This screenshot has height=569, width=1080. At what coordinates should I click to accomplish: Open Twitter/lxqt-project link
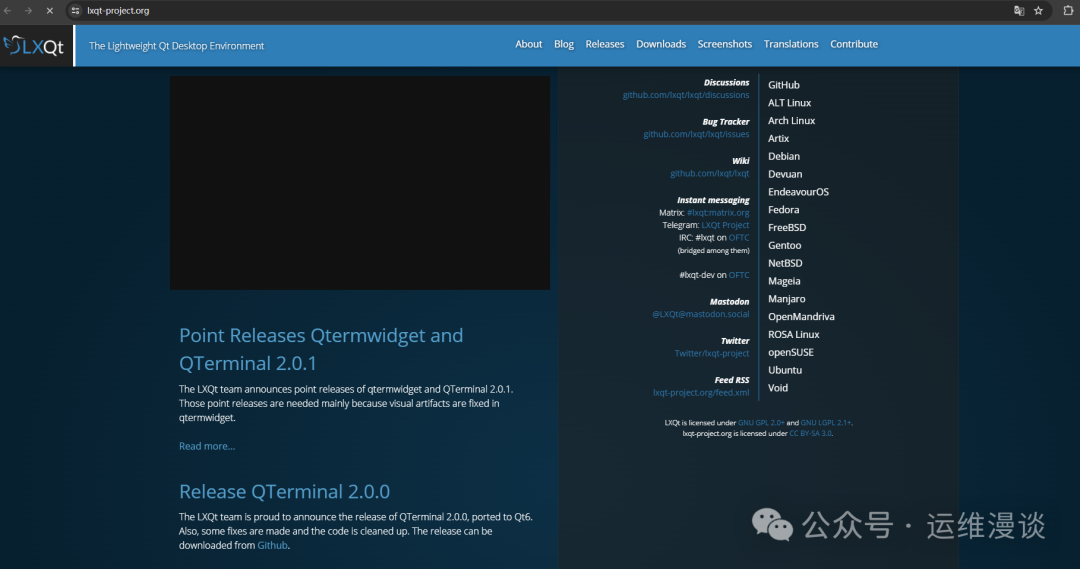point(712,353)
